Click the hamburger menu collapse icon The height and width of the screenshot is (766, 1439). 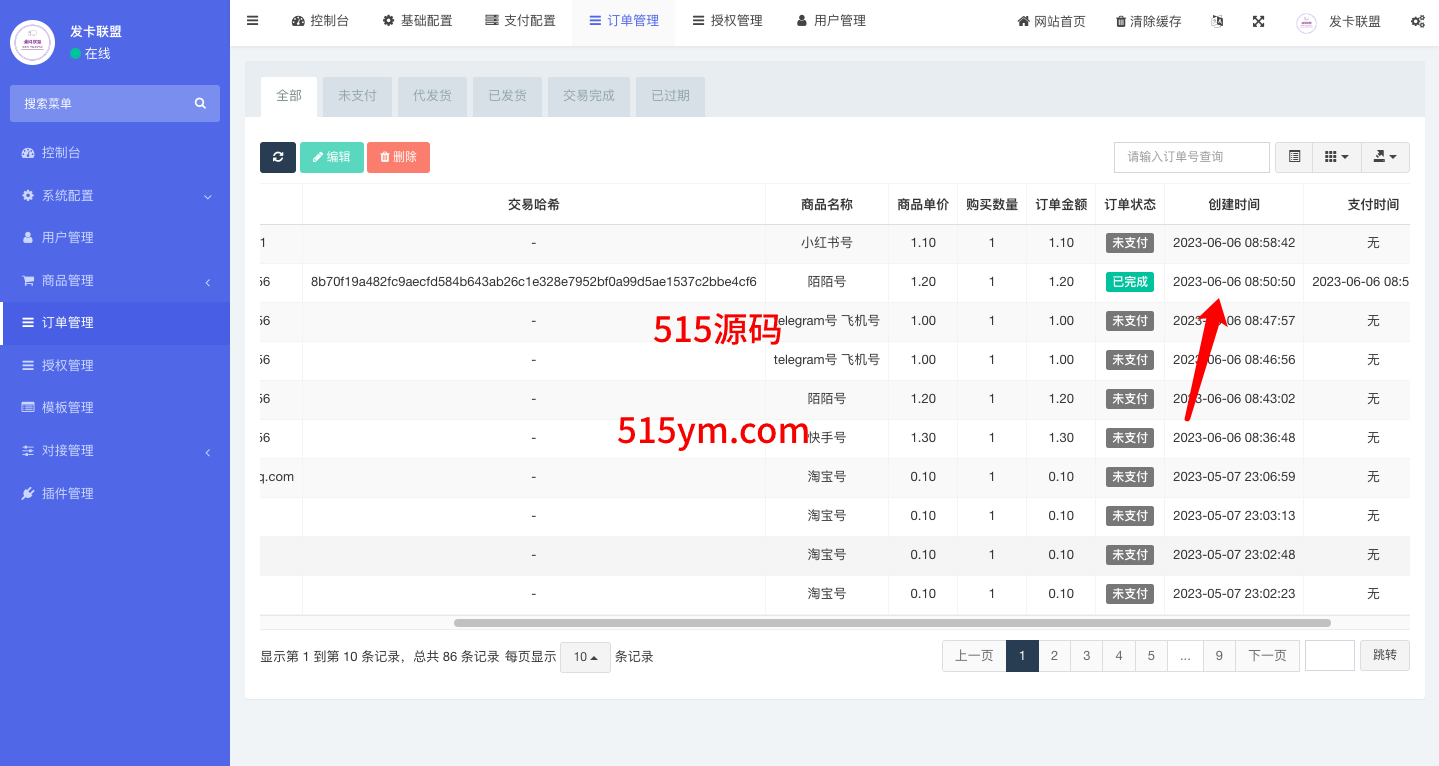pyautogui.click(x=252, y=21)
